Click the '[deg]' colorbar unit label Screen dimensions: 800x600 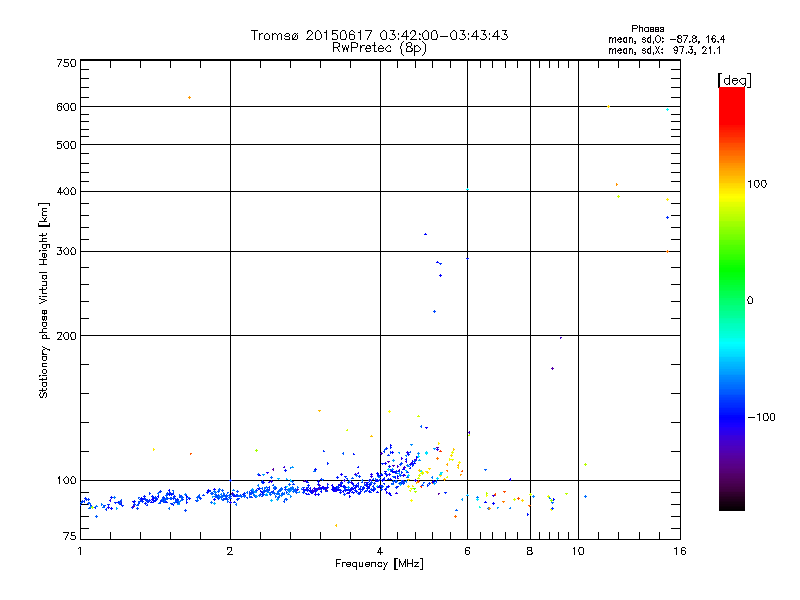734,80
